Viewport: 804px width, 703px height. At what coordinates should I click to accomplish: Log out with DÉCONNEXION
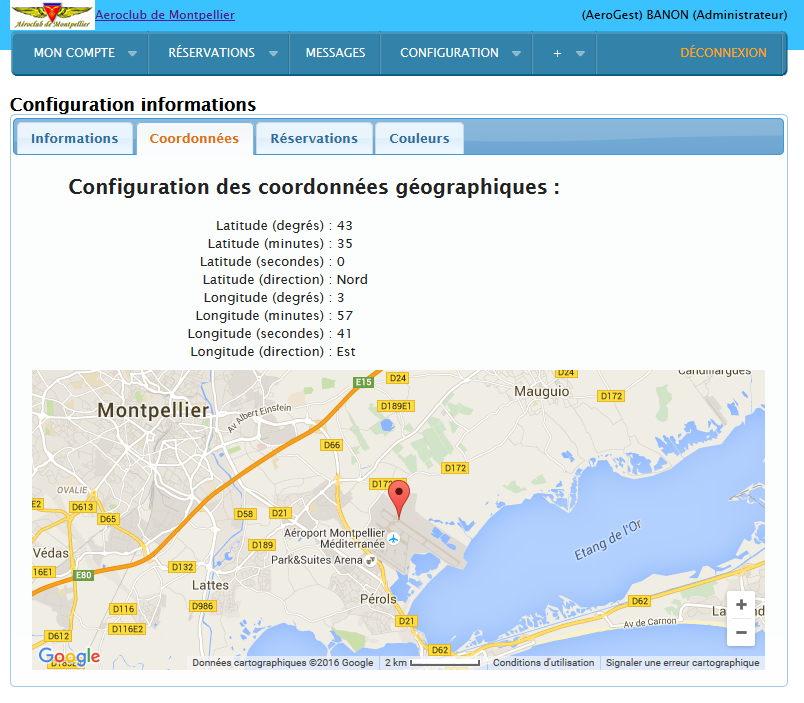723,53
